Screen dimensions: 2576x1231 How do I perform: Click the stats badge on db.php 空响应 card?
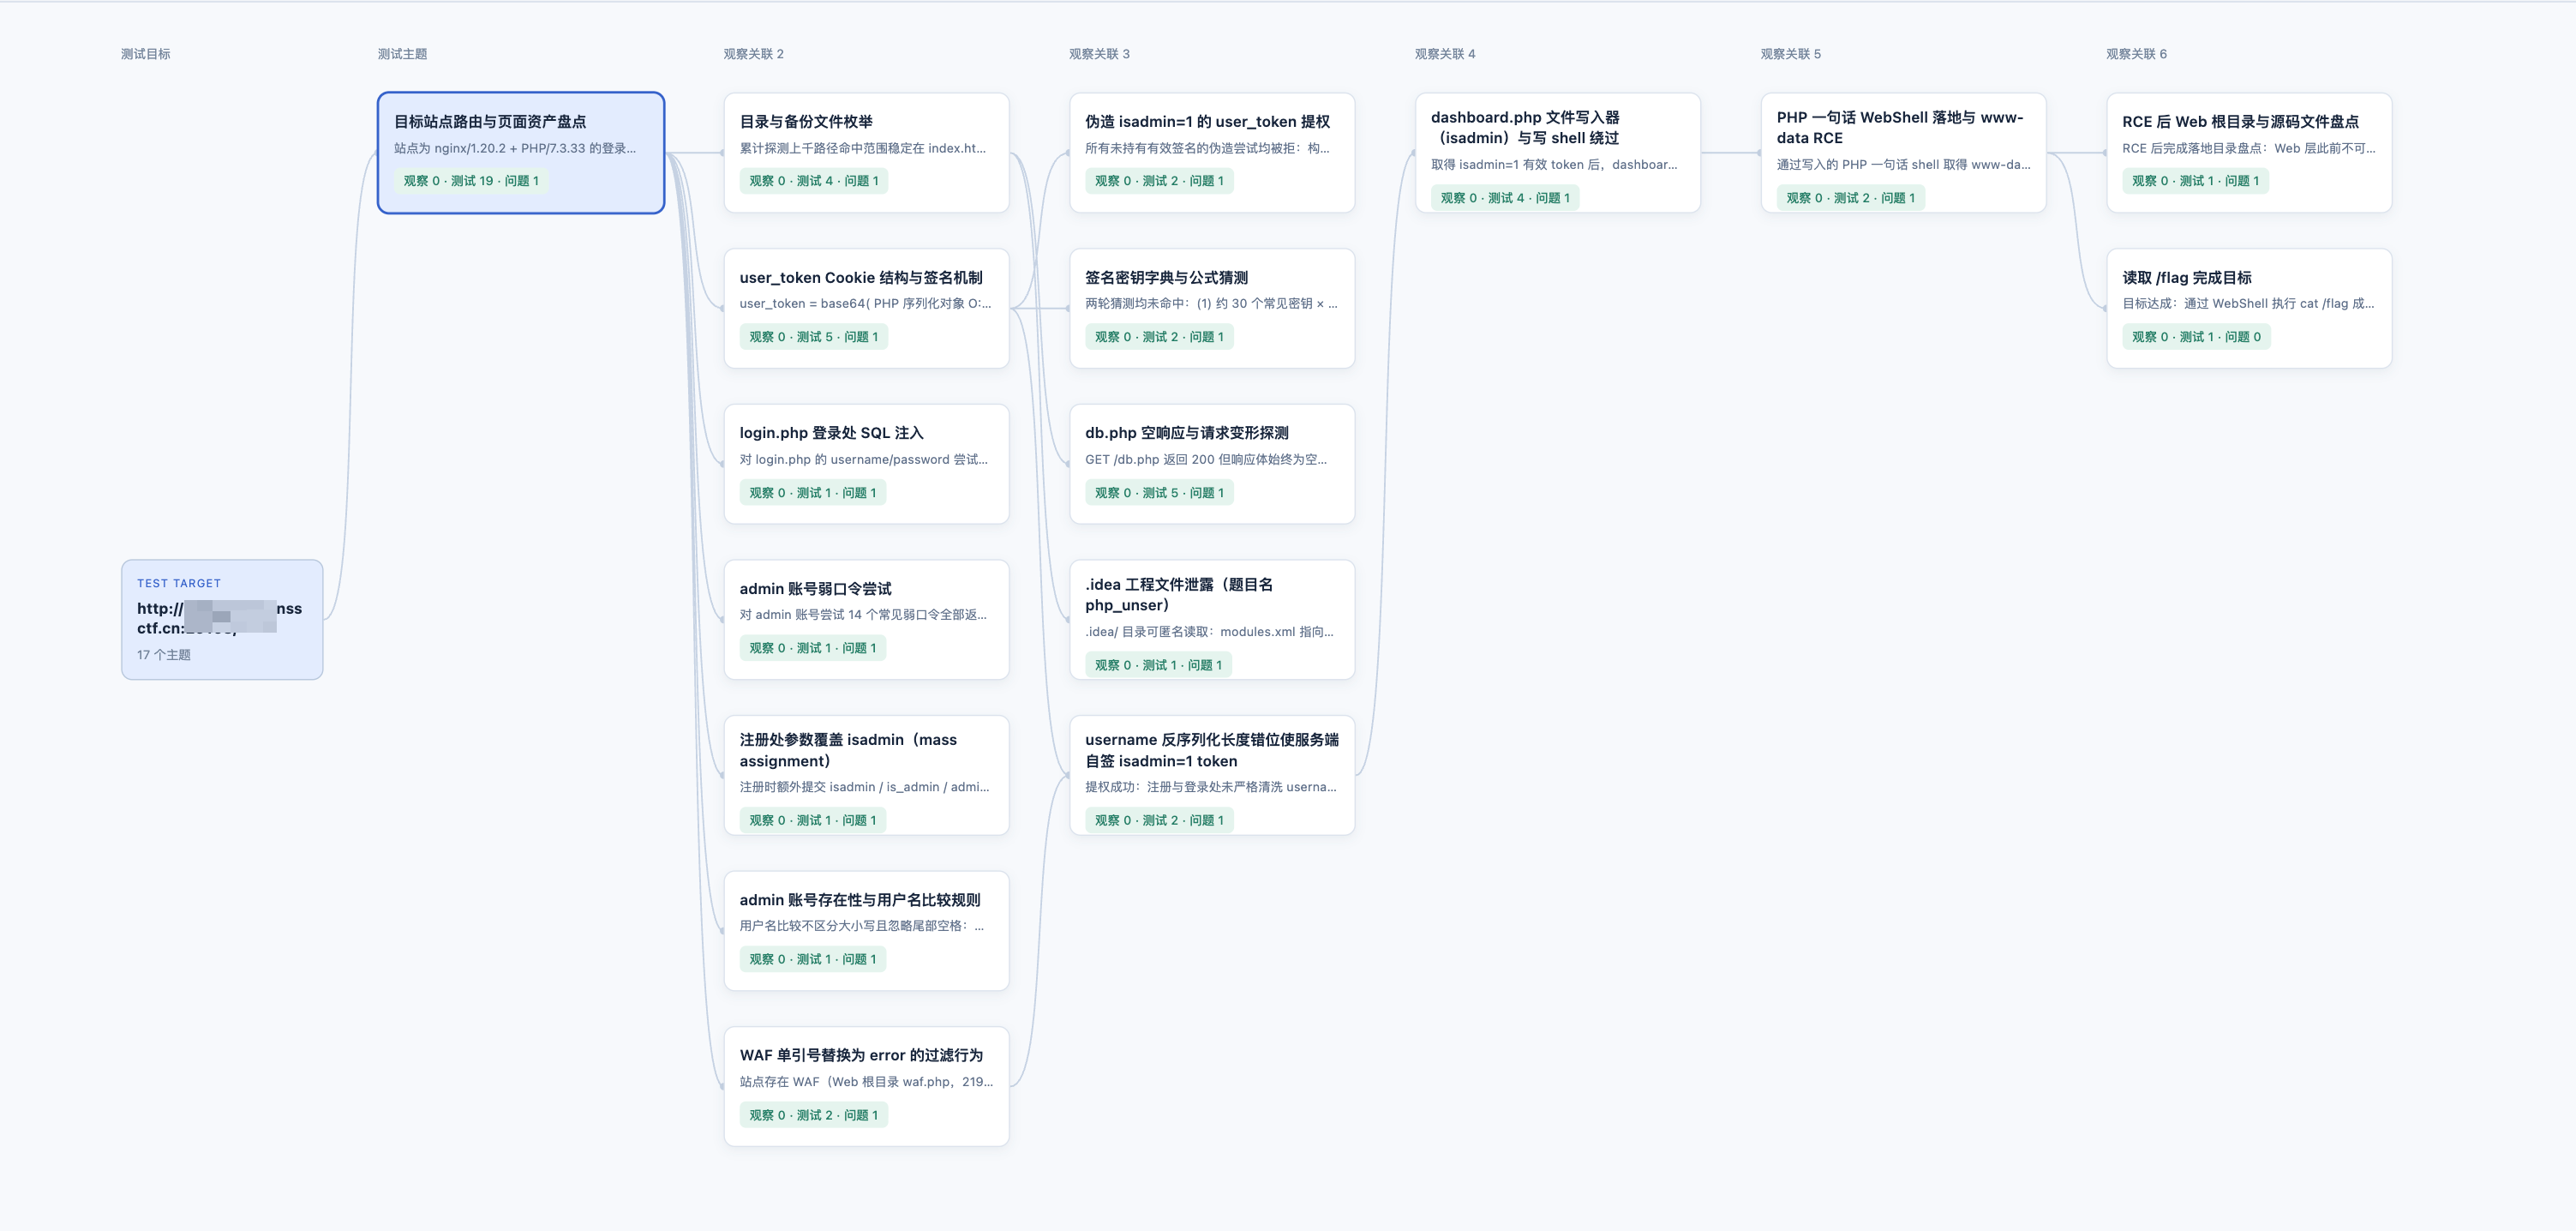tap(1159, 493)
